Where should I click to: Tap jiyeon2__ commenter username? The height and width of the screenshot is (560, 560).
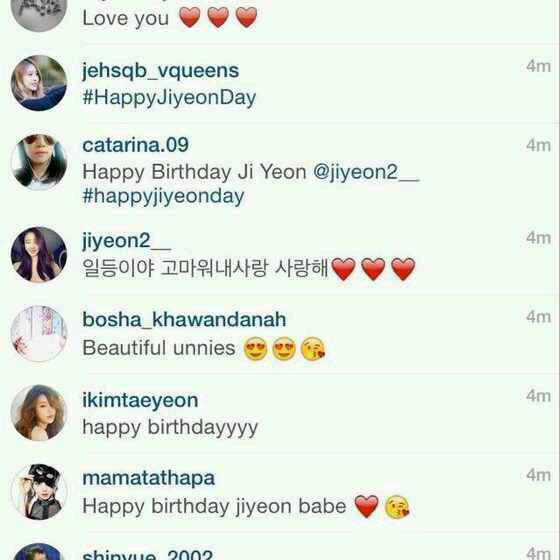point(127,240)
